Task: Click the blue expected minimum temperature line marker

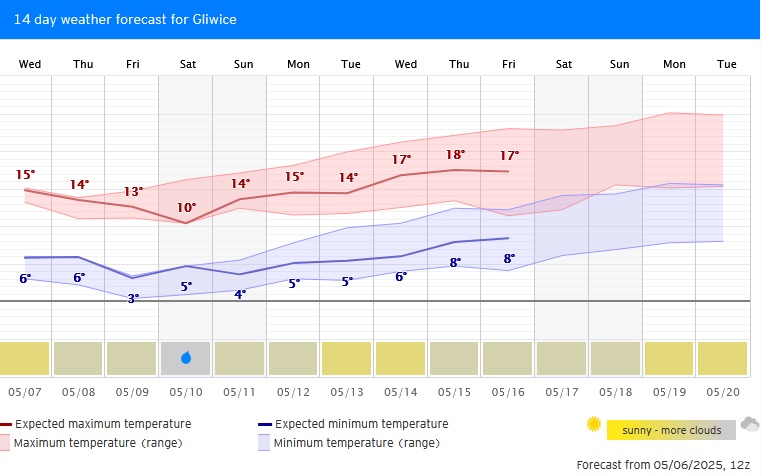Action: pos(265,424)
